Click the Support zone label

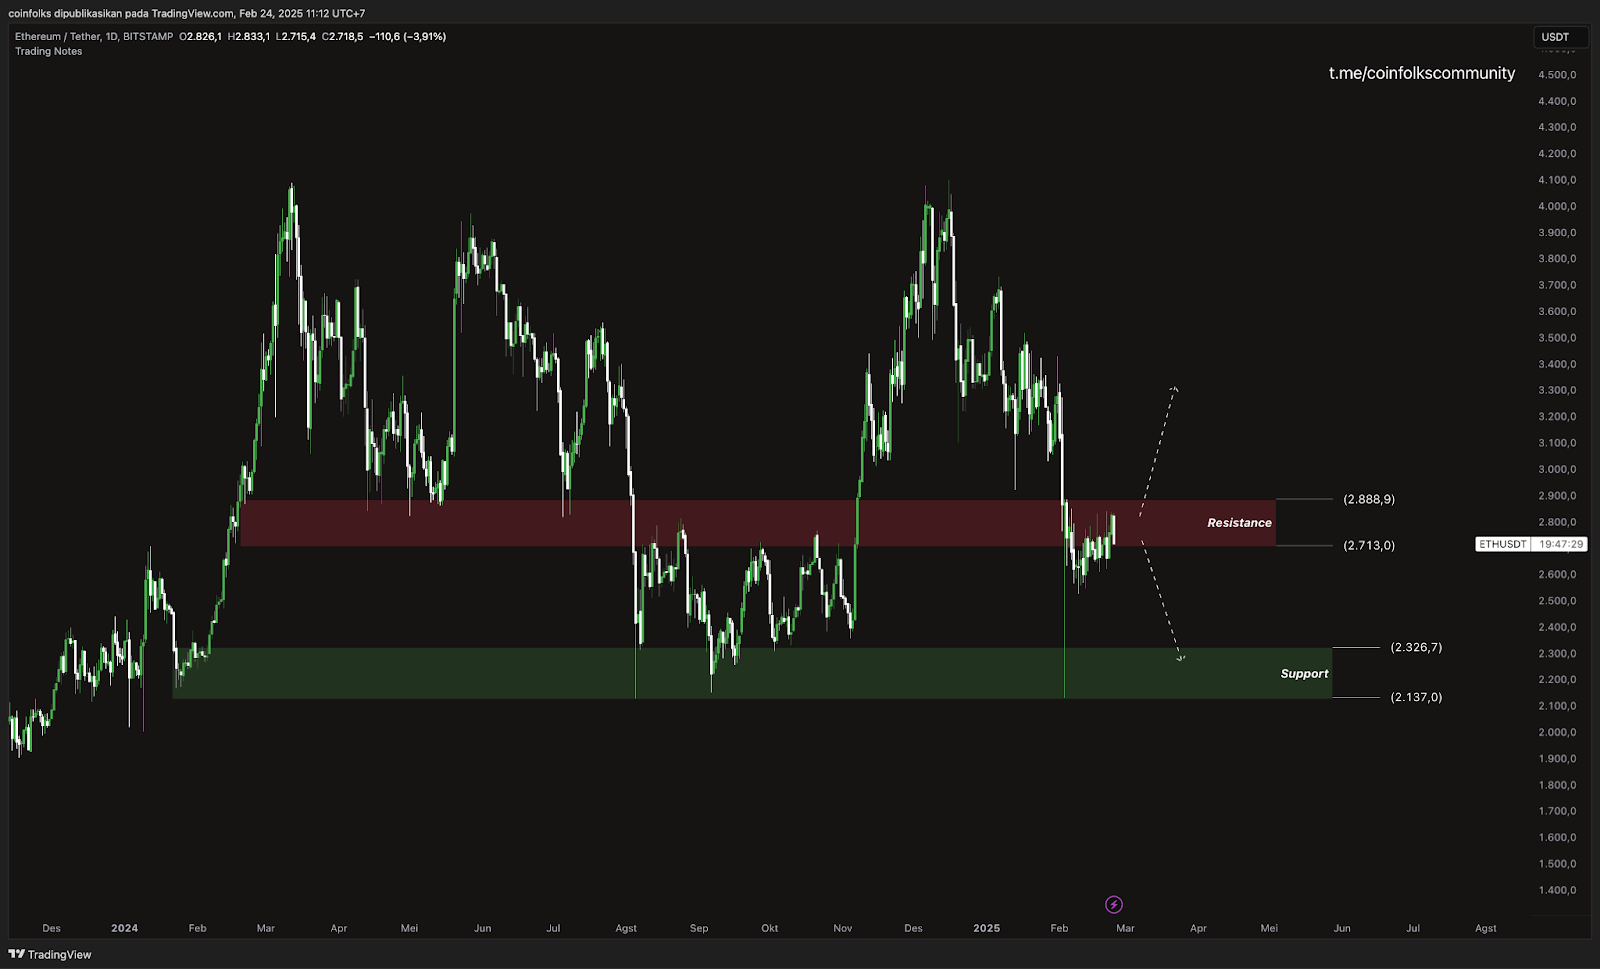1304,674
